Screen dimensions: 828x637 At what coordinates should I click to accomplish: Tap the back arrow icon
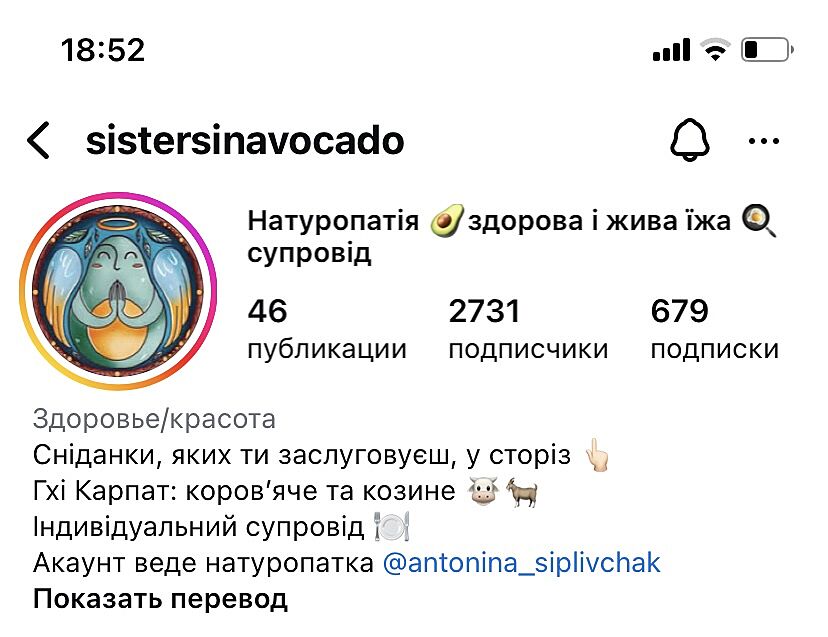pos(39,140)
